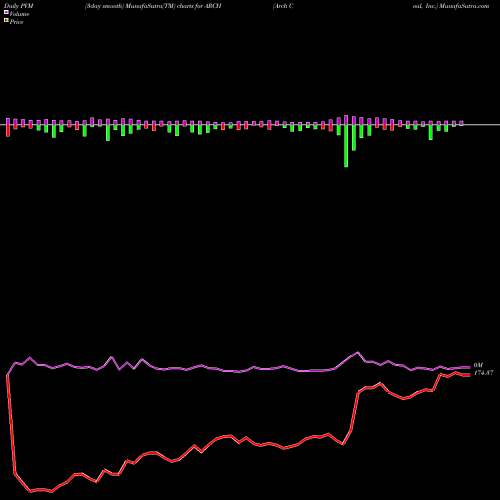Click the Volume legend color swatch
Screen dimensions: 500x500
(6, 13)
